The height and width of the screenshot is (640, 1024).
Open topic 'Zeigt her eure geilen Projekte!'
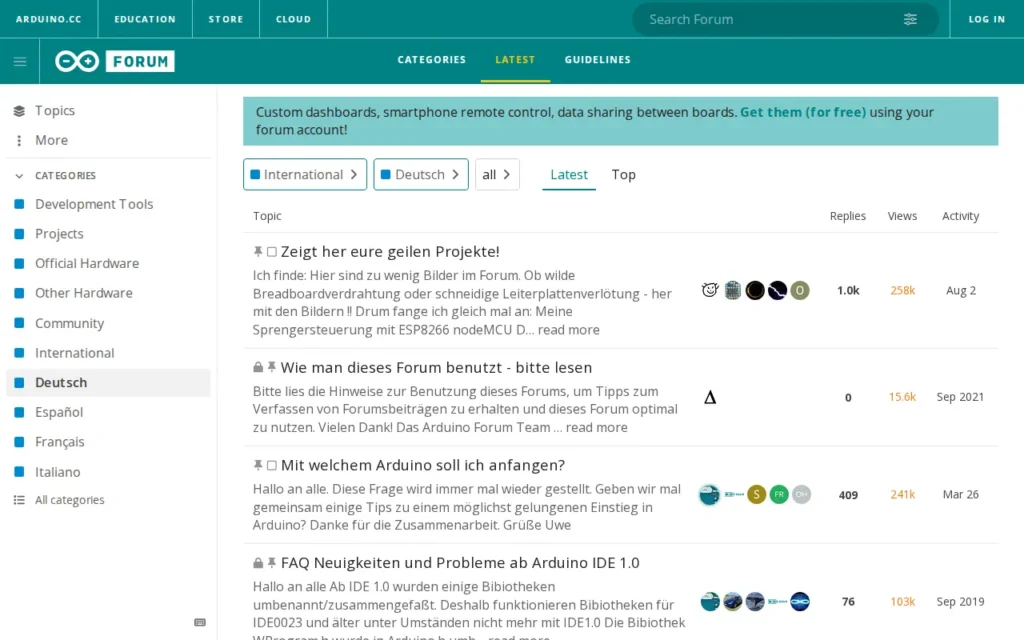[x=390, y=251]
